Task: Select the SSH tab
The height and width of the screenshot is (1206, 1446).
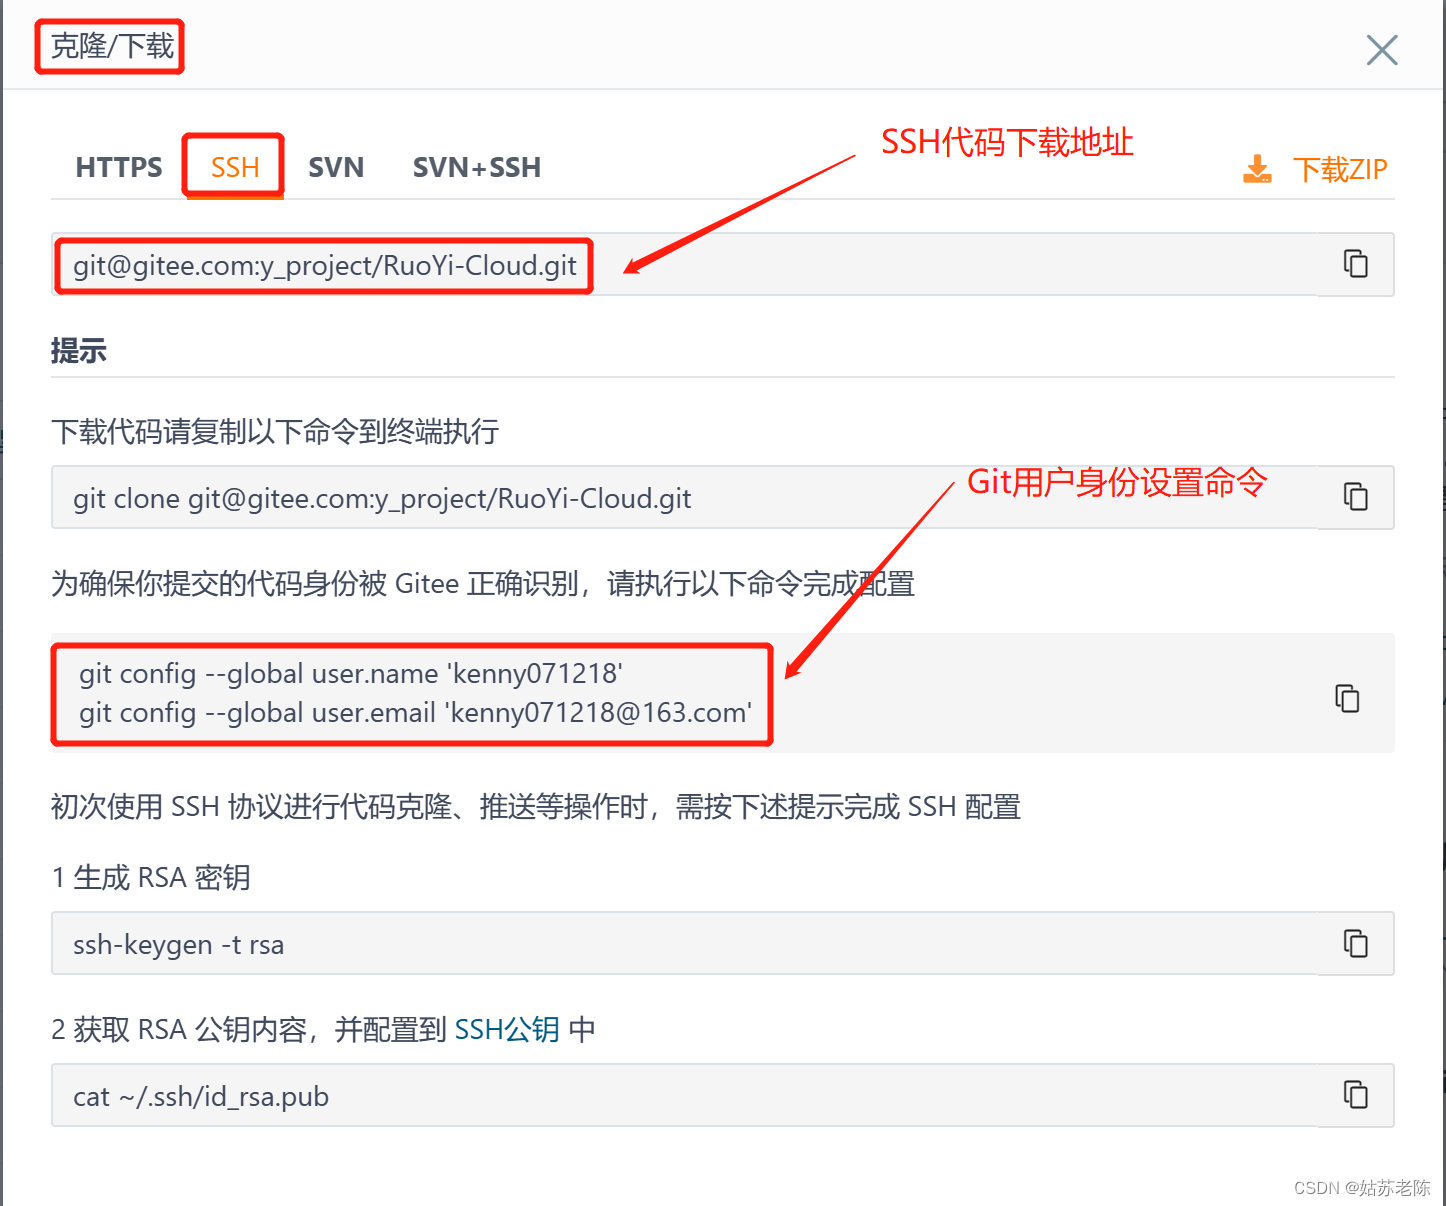Action: click(235, 167)
